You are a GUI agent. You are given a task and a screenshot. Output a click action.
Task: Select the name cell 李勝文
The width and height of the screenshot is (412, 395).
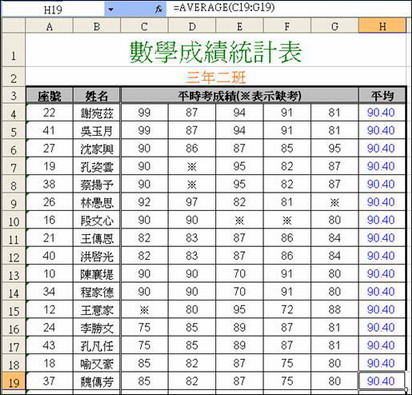[97, 328]
